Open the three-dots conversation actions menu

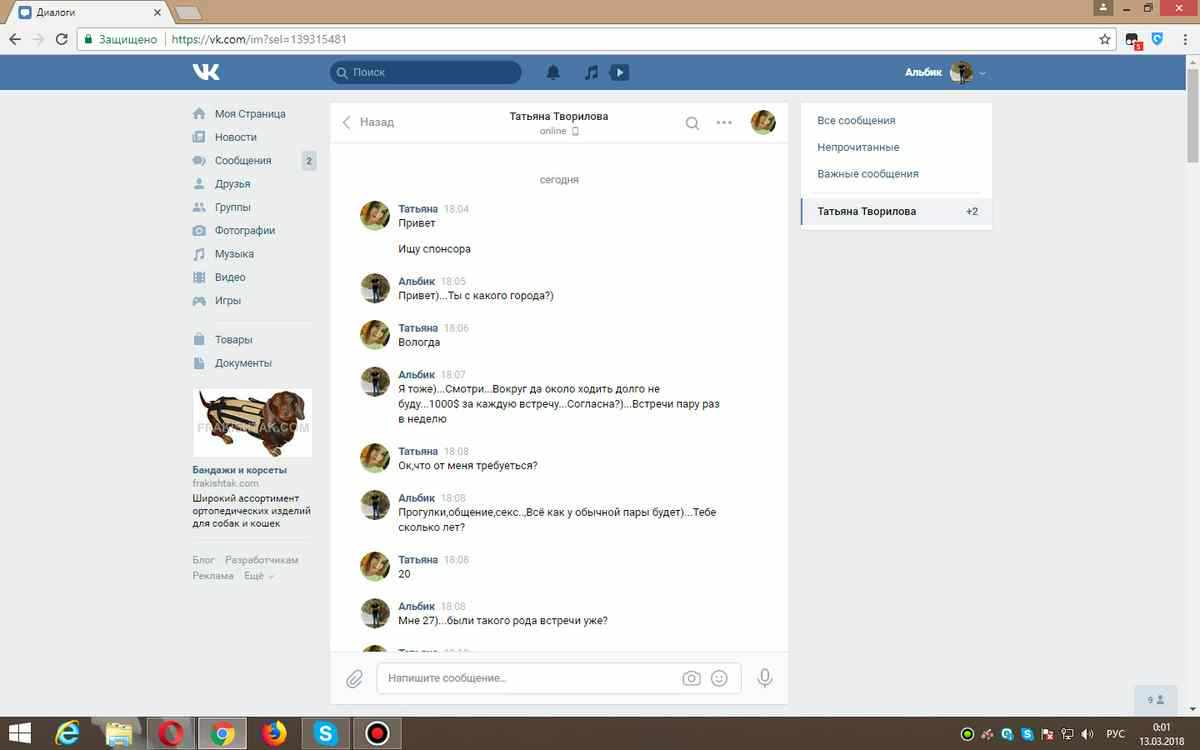[724, 123]
